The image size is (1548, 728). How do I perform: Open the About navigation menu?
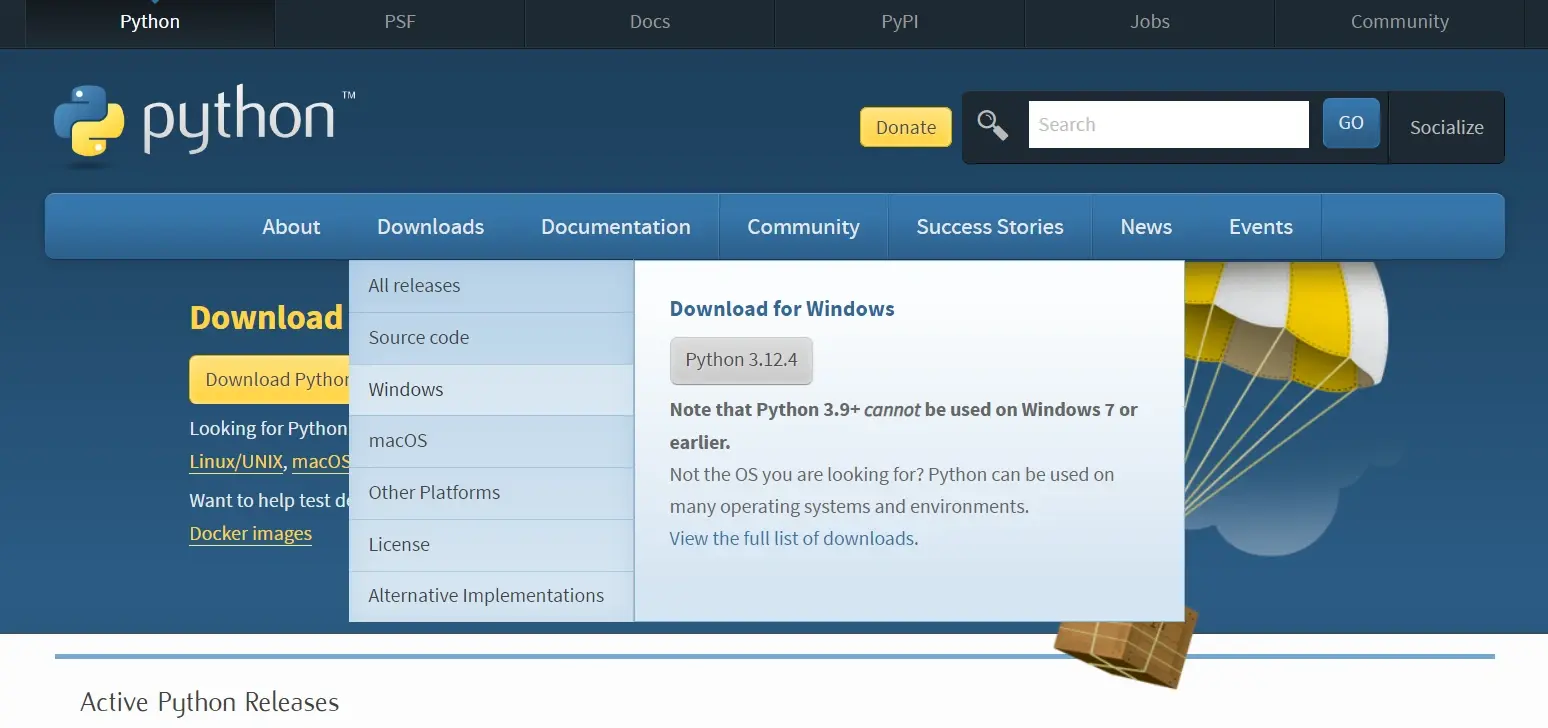(291, 227)
